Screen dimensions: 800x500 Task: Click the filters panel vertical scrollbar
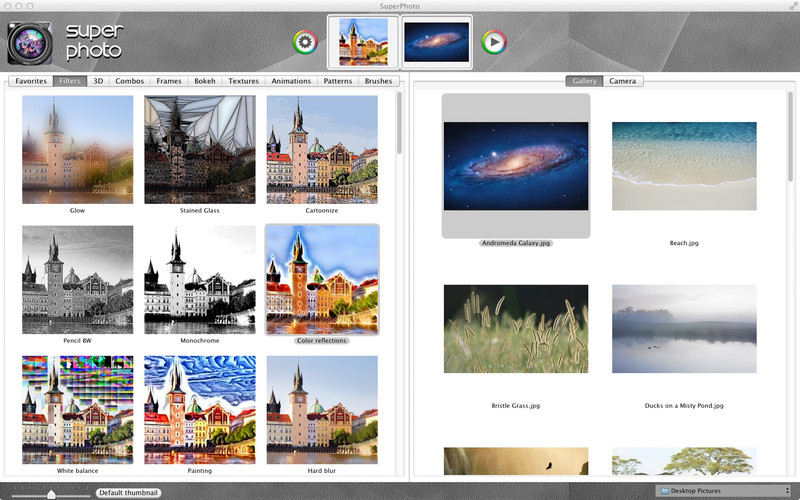[399, 122]
